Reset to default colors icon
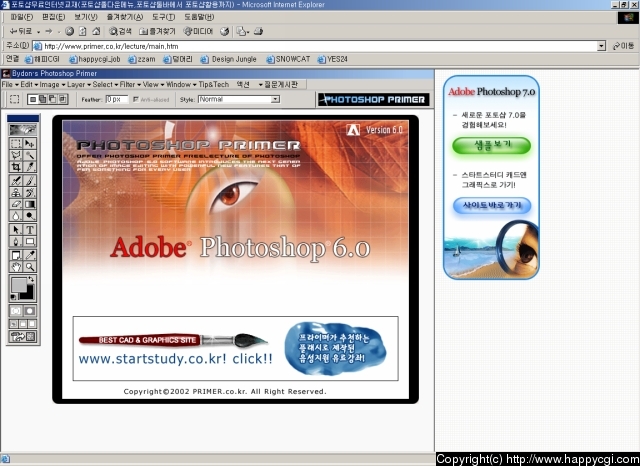This screenshot has width=640, height=466. point(13,297)
